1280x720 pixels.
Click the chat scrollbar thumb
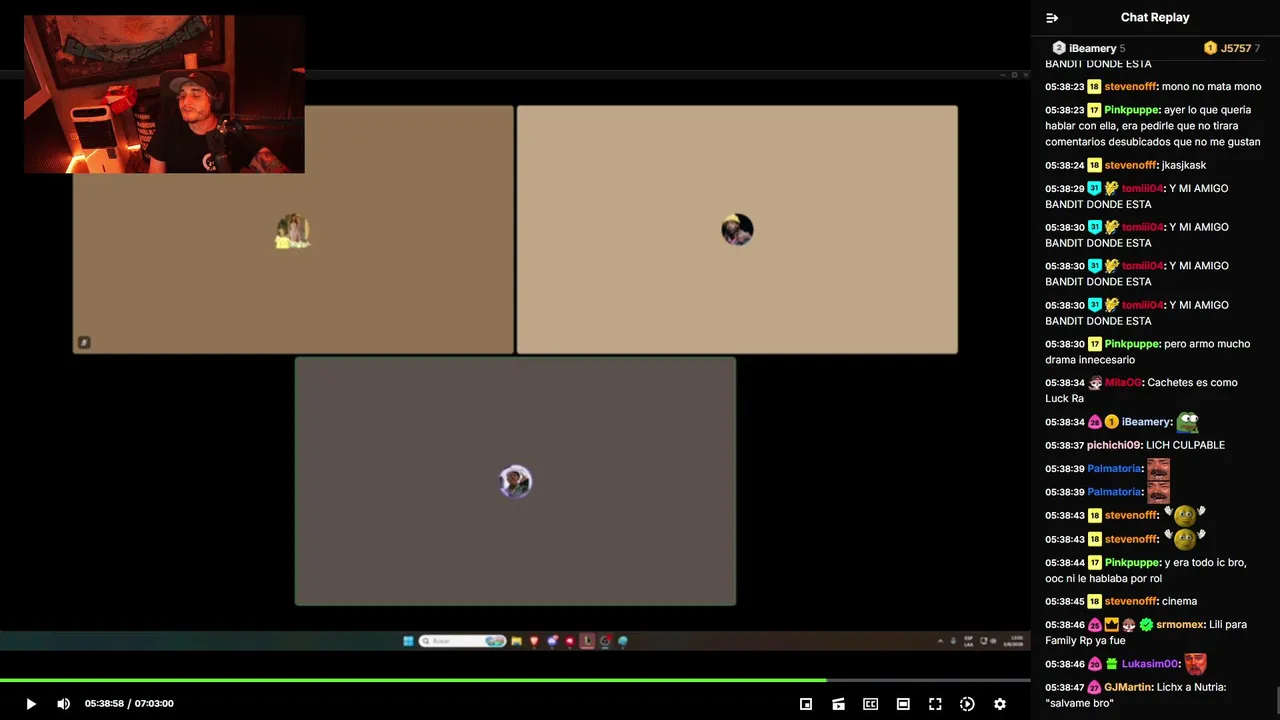[x=1276, y=698]
